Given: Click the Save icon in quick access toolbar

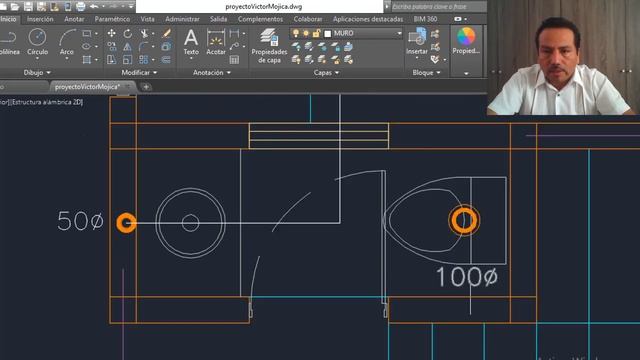Looking at the screenshot, I should 28,6.
